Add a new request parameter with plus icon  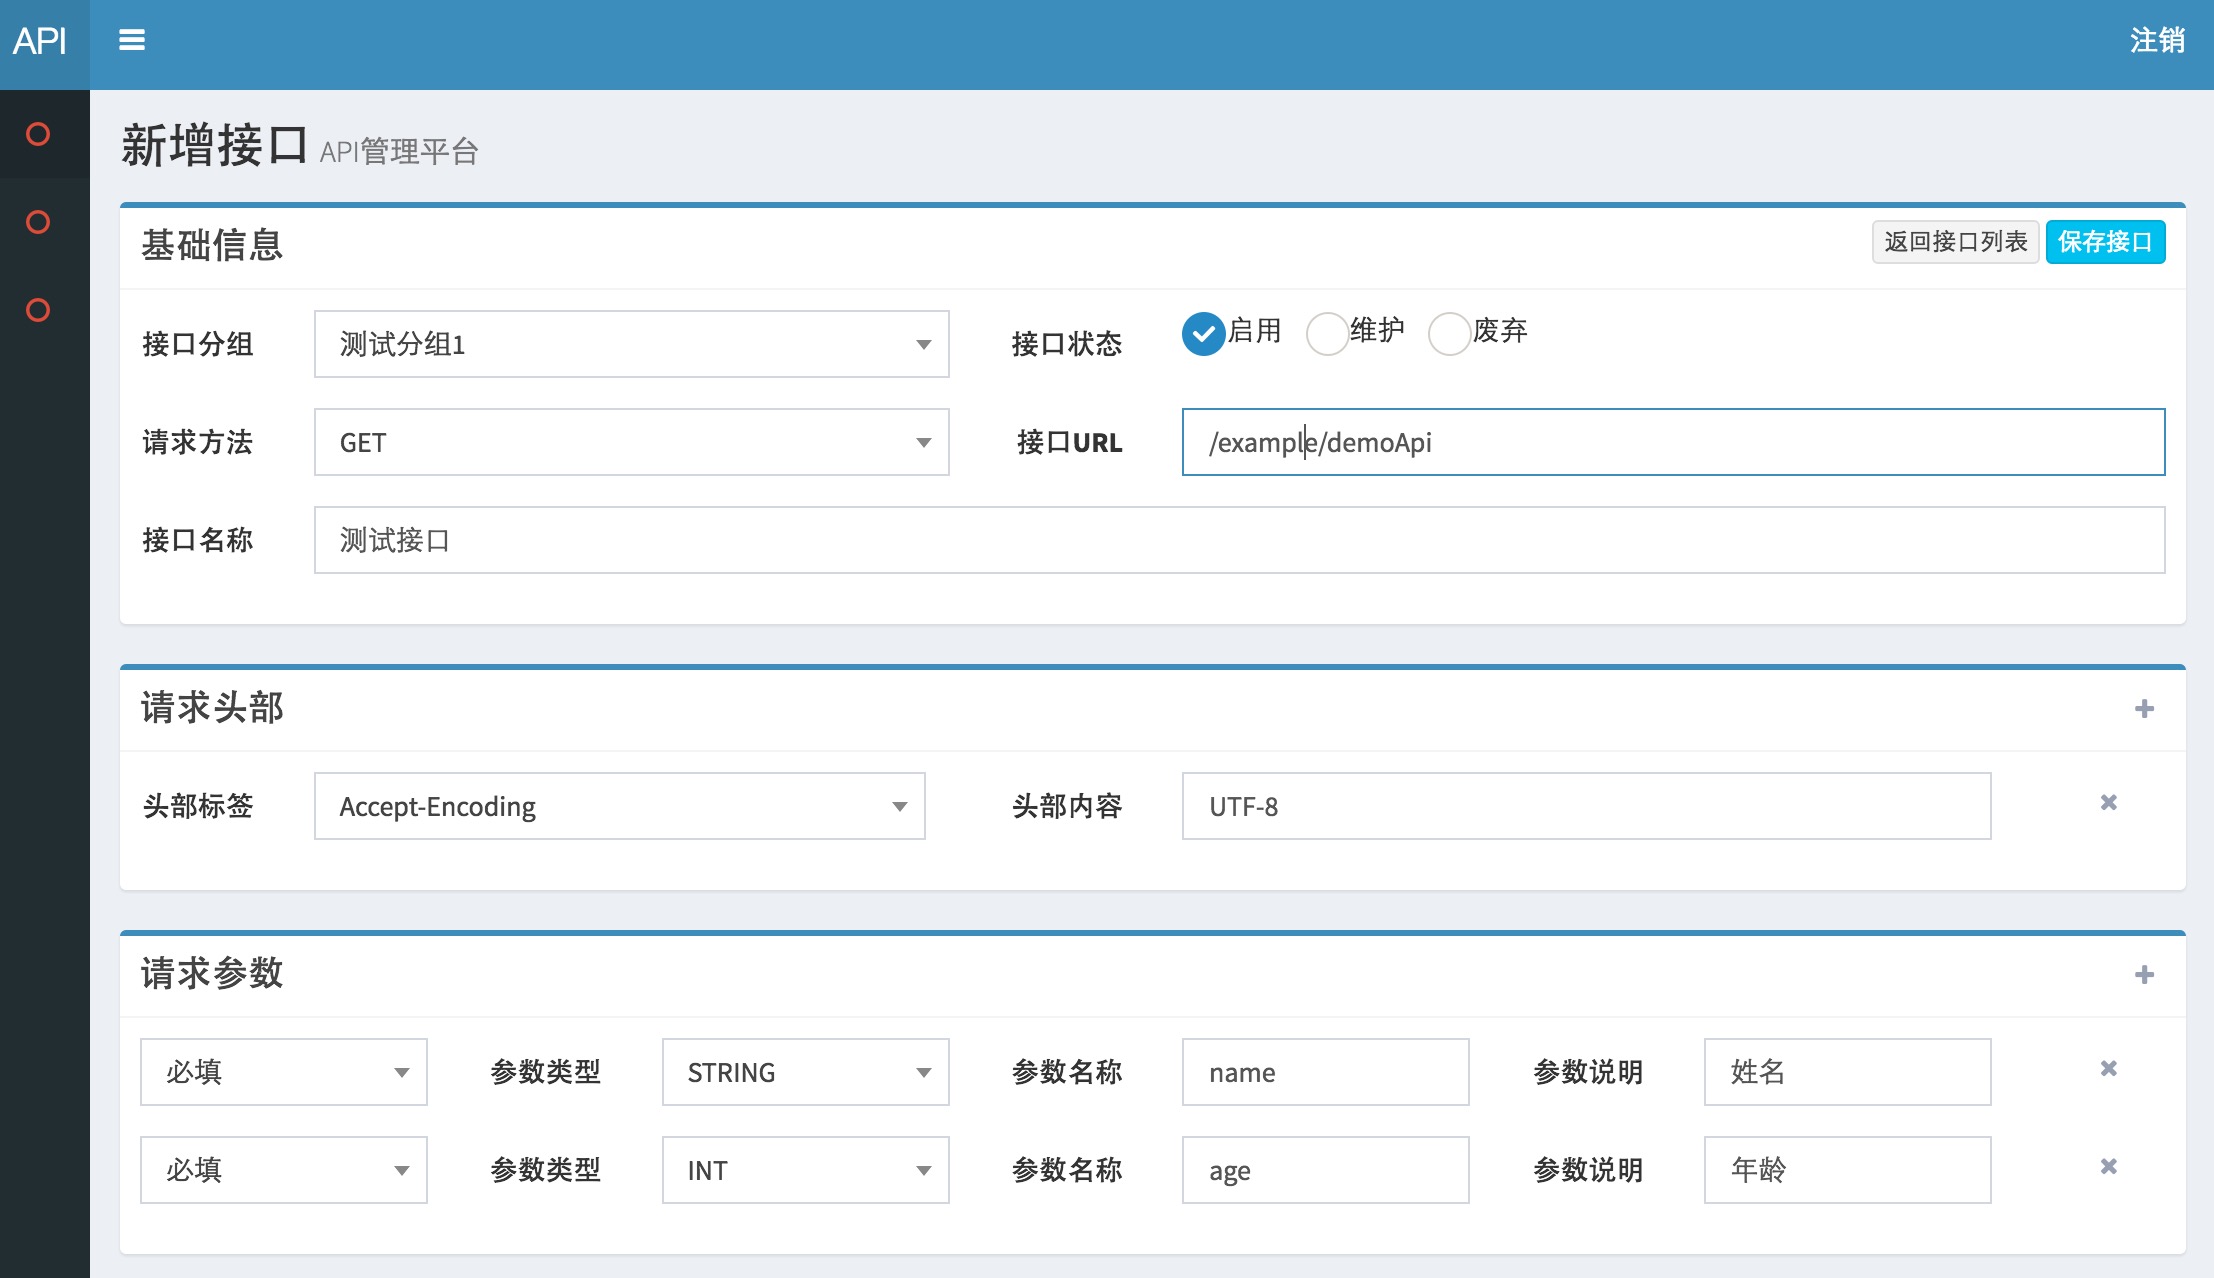click(2144, 975)
